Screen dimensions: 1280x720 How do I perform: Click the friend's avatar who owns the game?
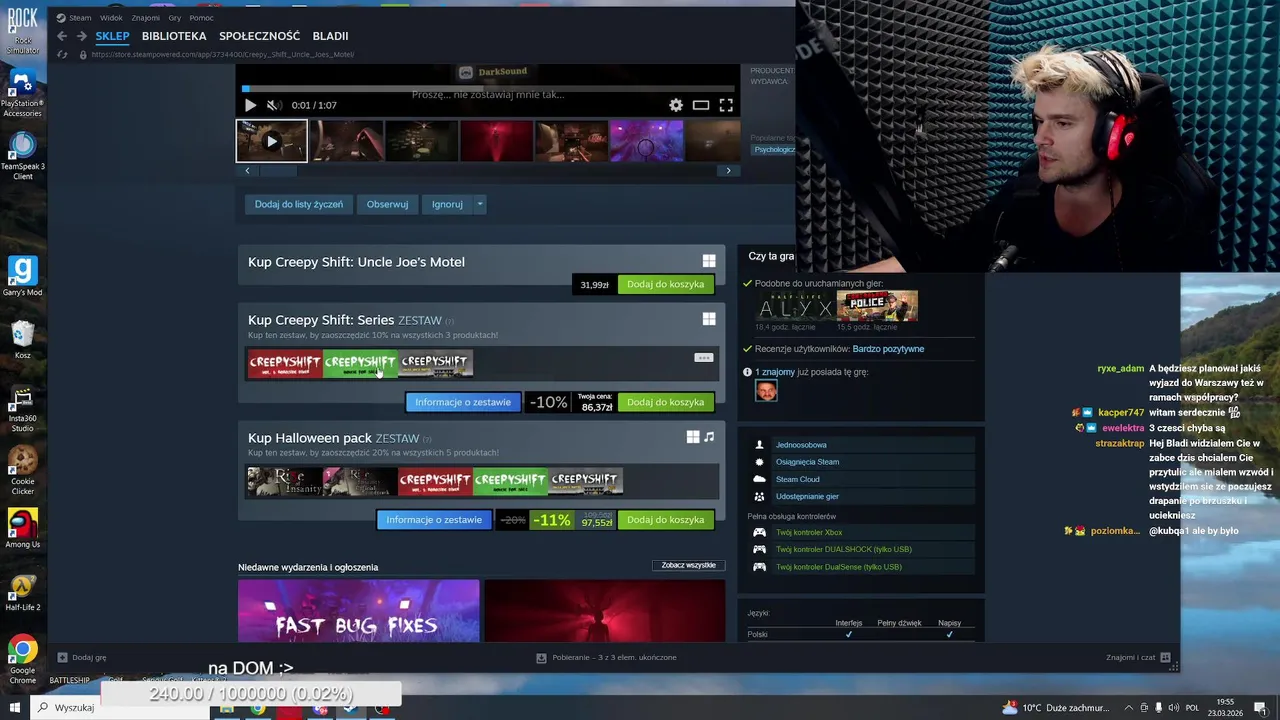[766, 390]
